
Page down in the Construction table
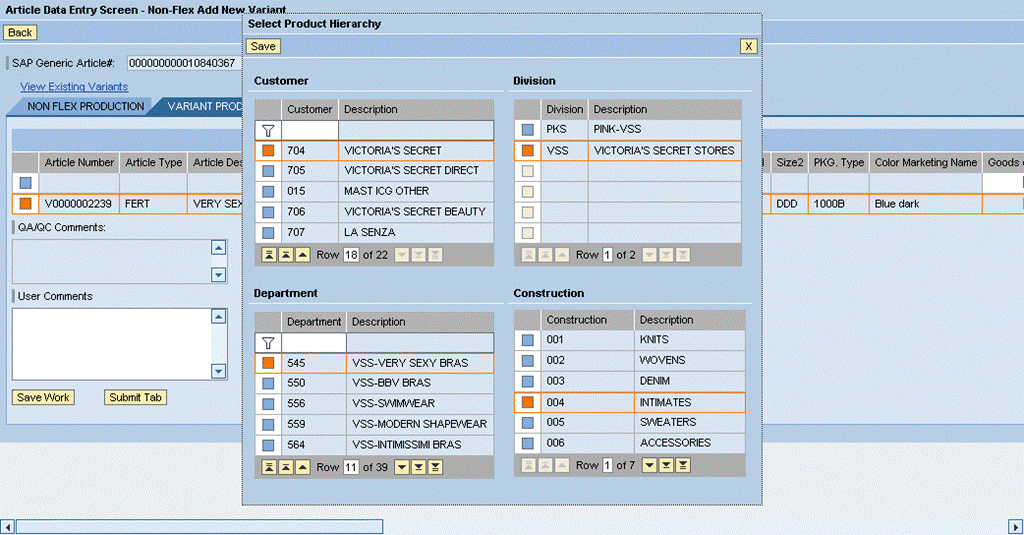click(x=666, y=465)
